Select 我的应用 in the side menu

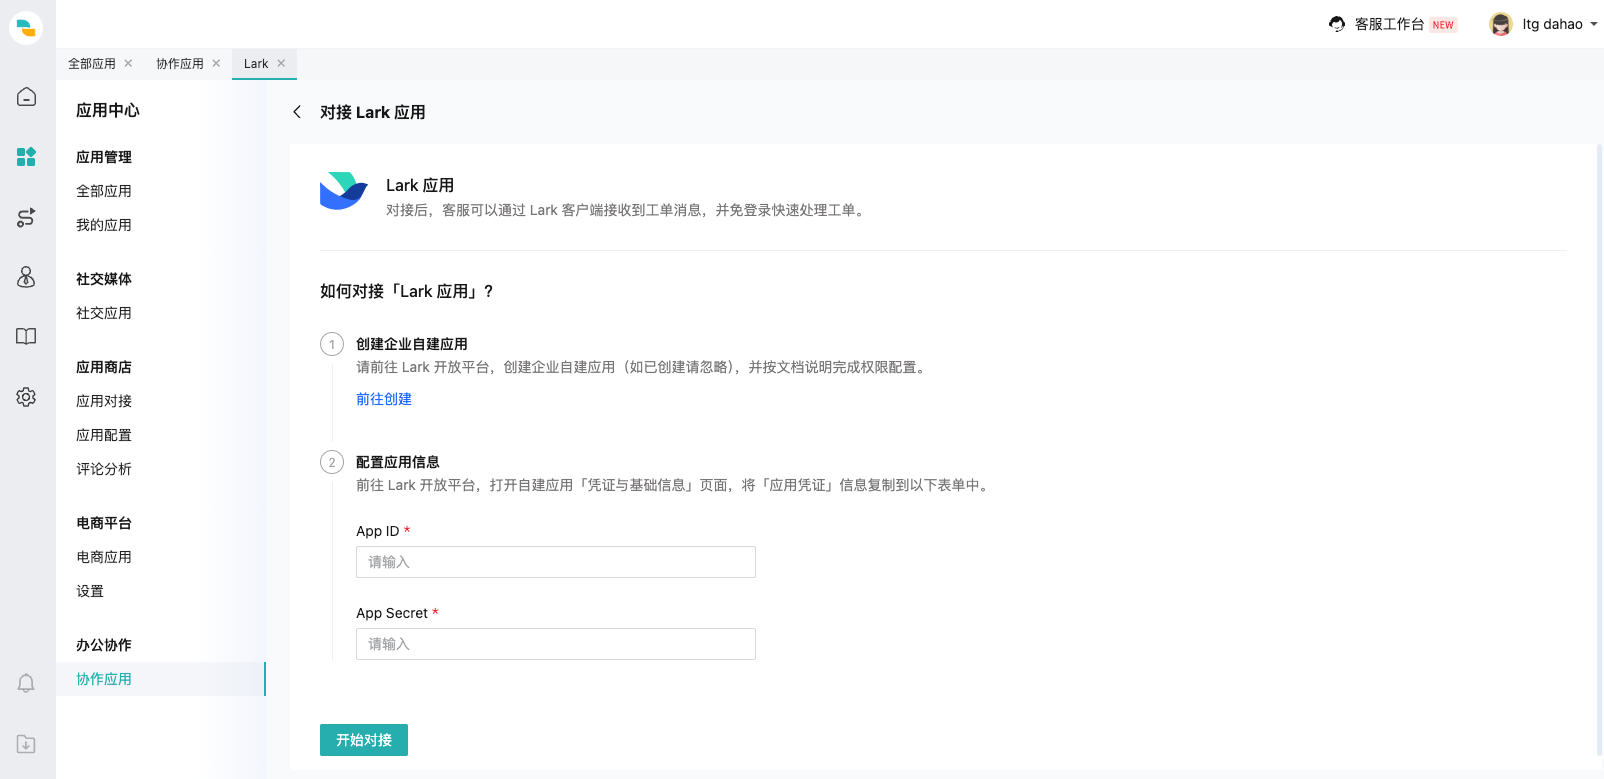click(x=104, y=225)
